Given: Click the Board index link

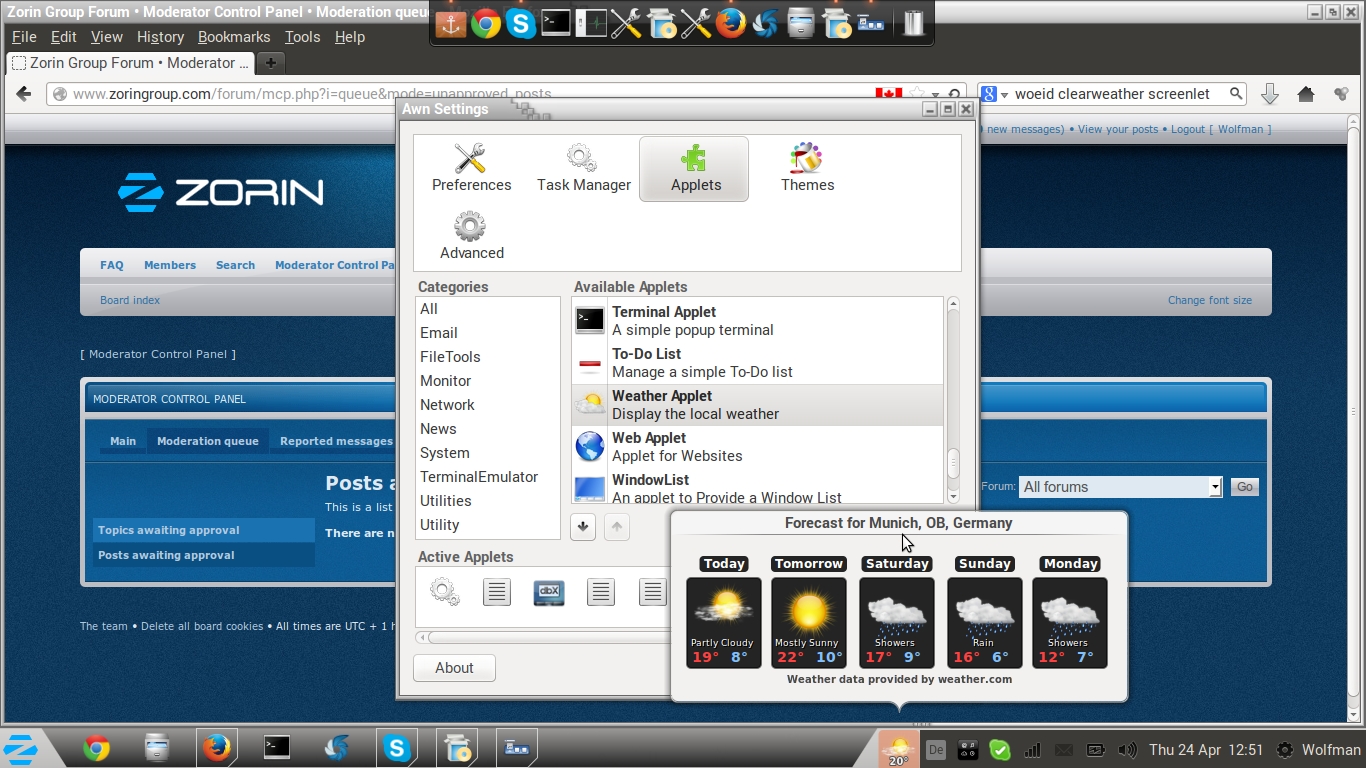Looking at the screenshot, I should pyautogui.click(x=130, y=300).
